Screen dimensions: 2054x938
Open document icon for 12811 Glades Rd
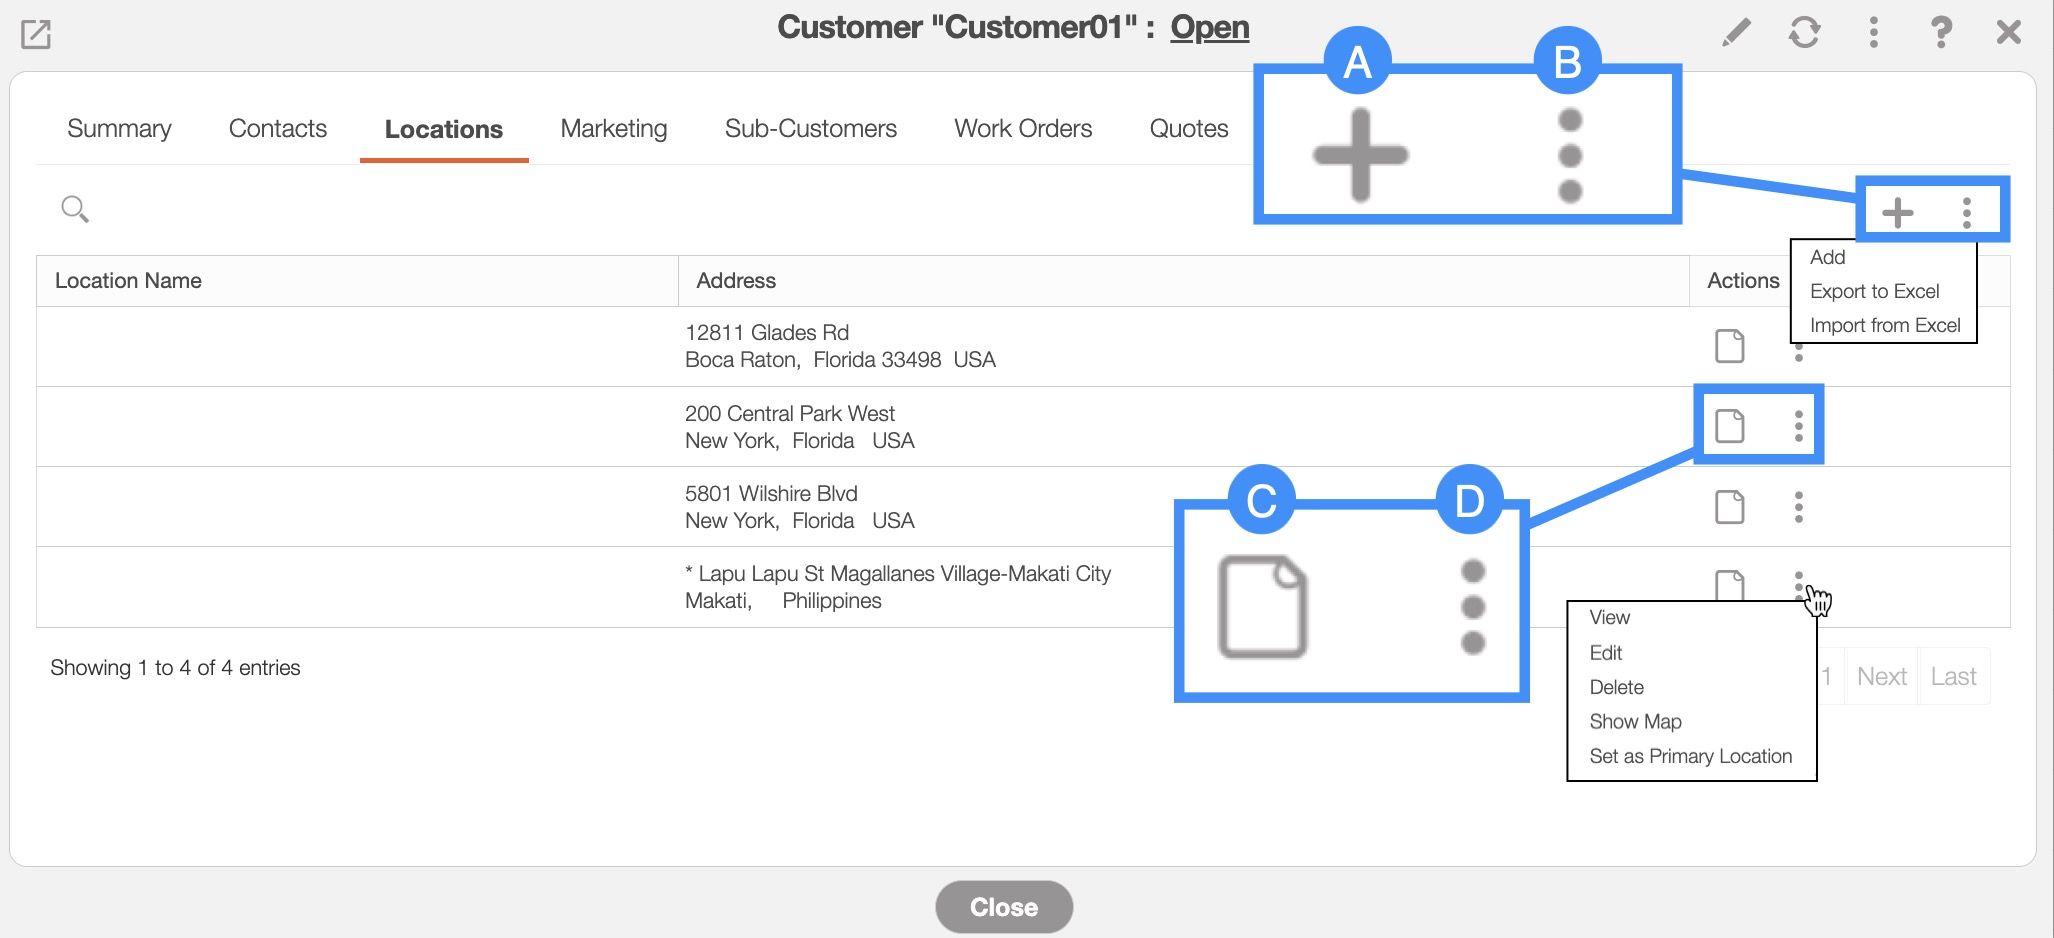[x=1729, y=346]
